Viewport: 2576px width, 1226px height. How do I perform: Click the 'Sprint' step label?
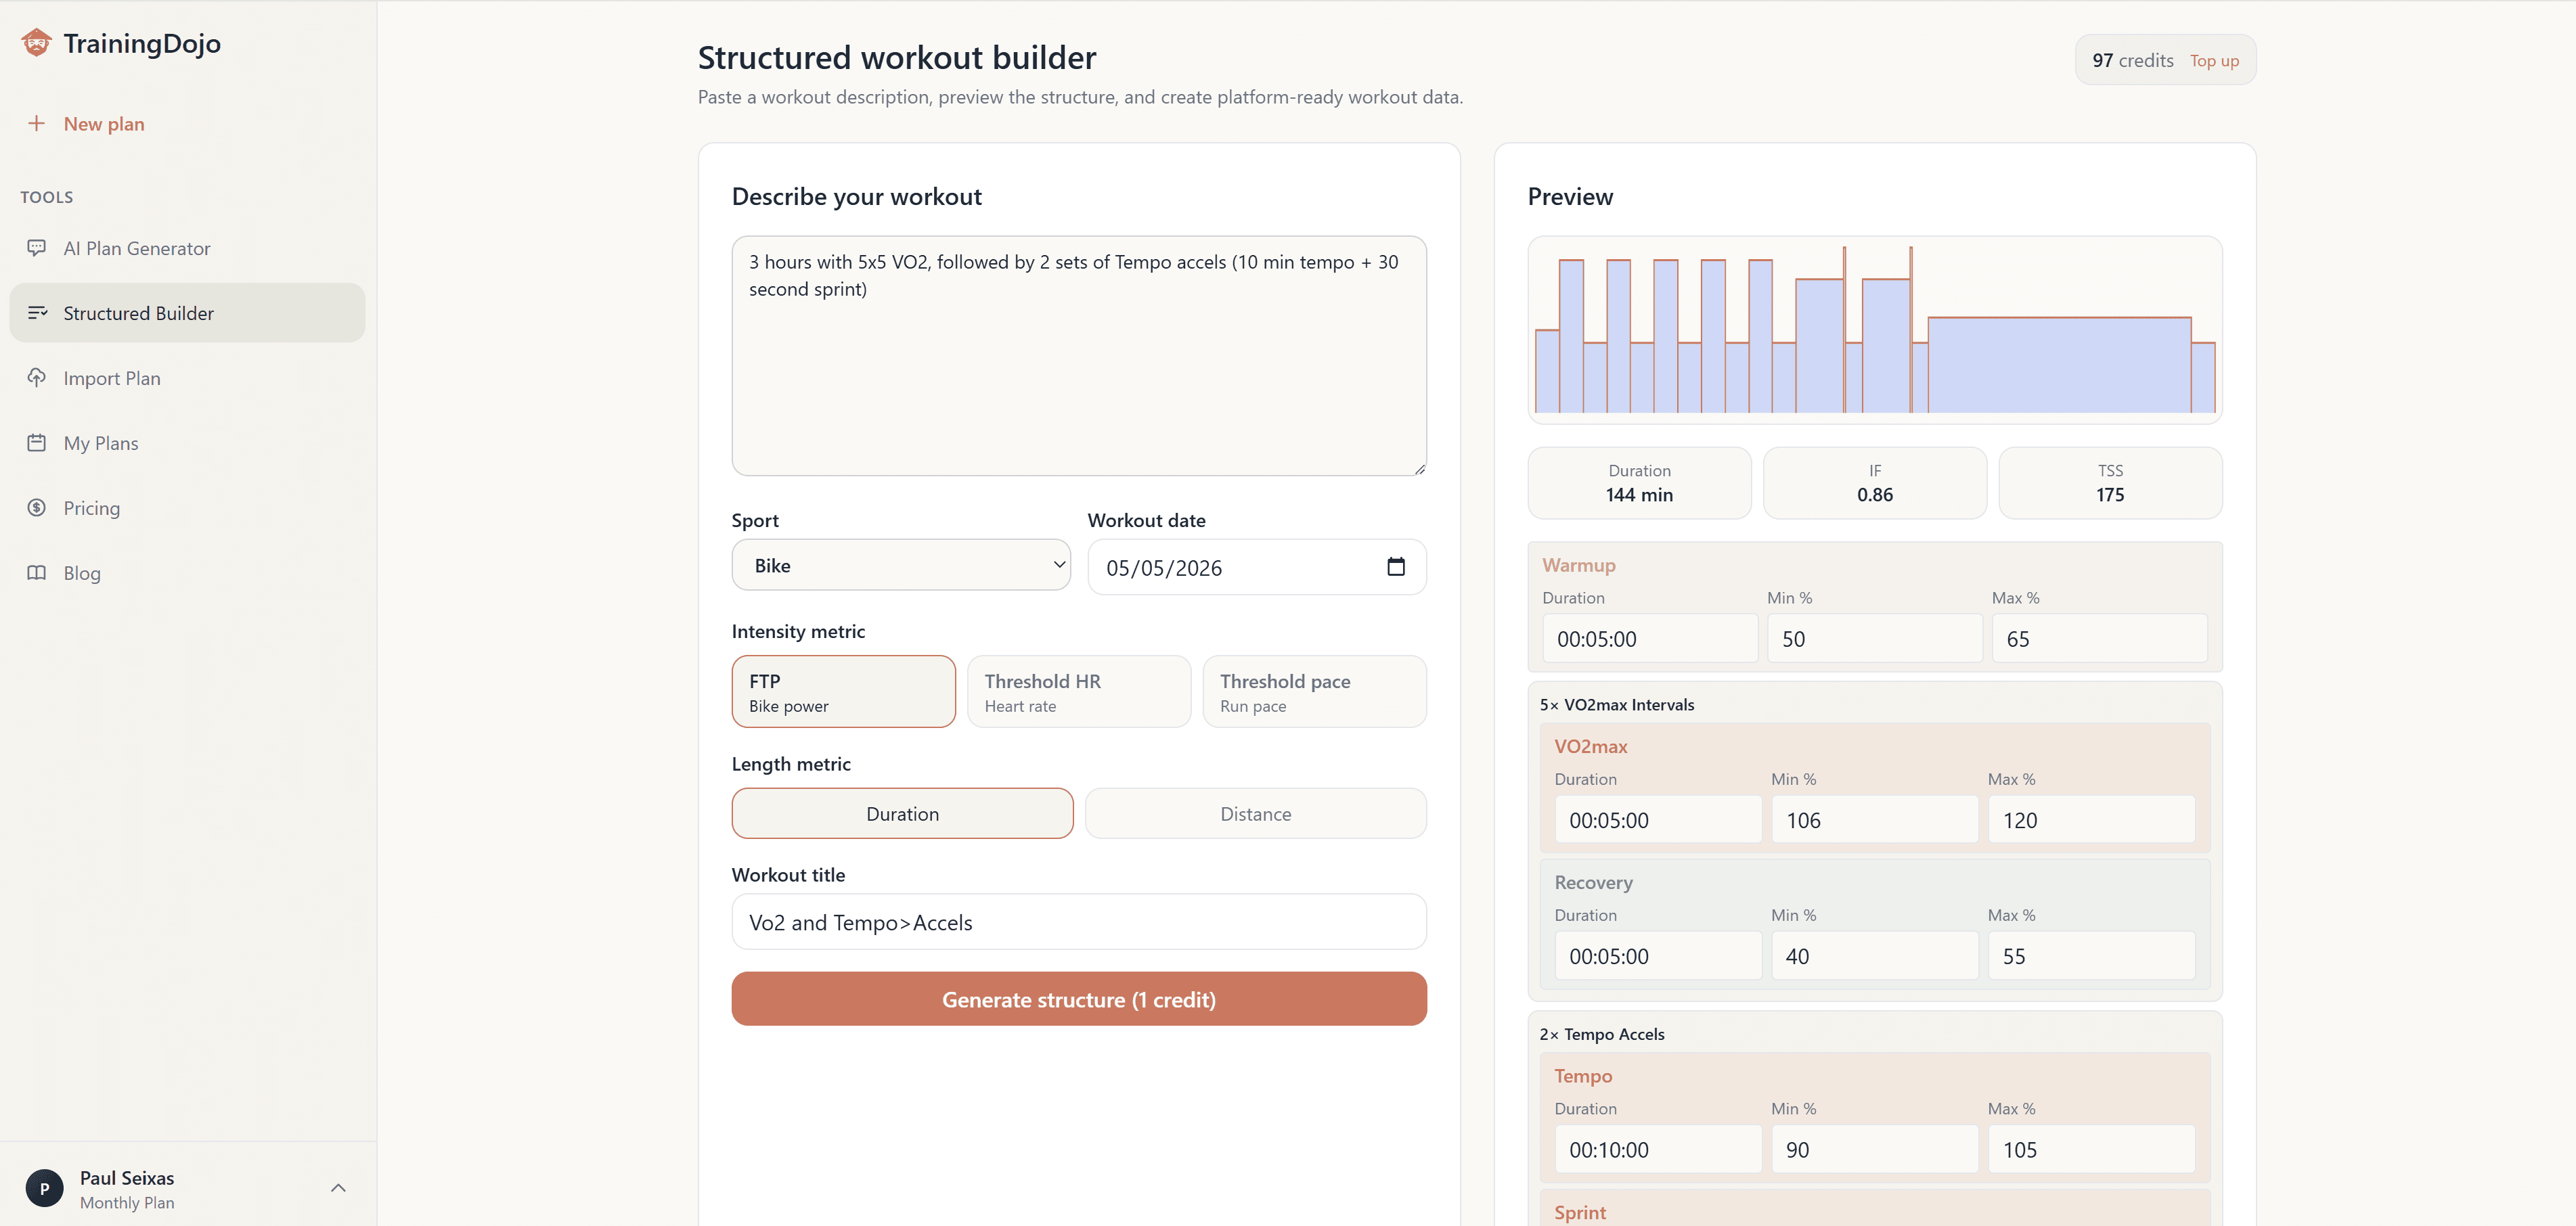click(x=1580, y=1212)
